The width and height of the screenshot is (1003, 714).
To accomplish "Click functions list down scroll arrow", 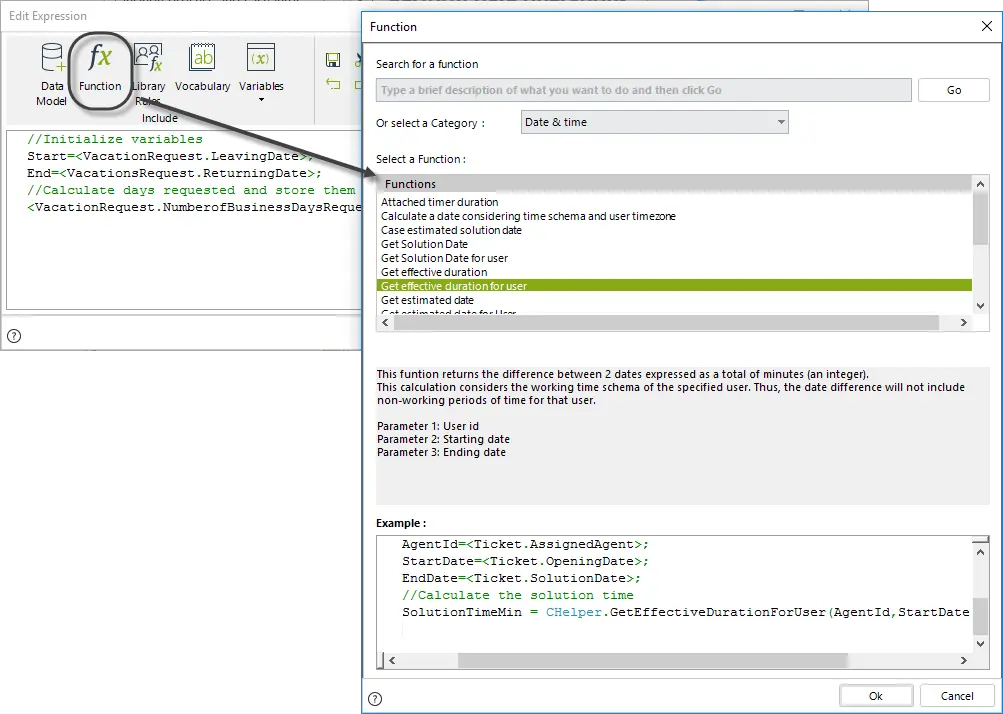I will click(x=981, y=306).
